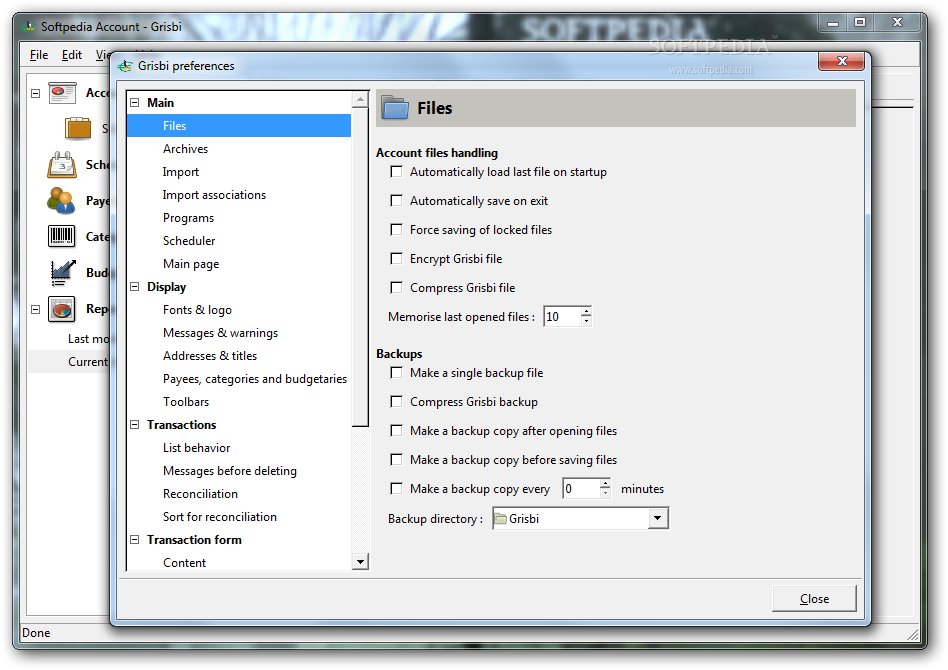
Task: Select Reconciliation in preferences tree
Action: click(200, 493)
